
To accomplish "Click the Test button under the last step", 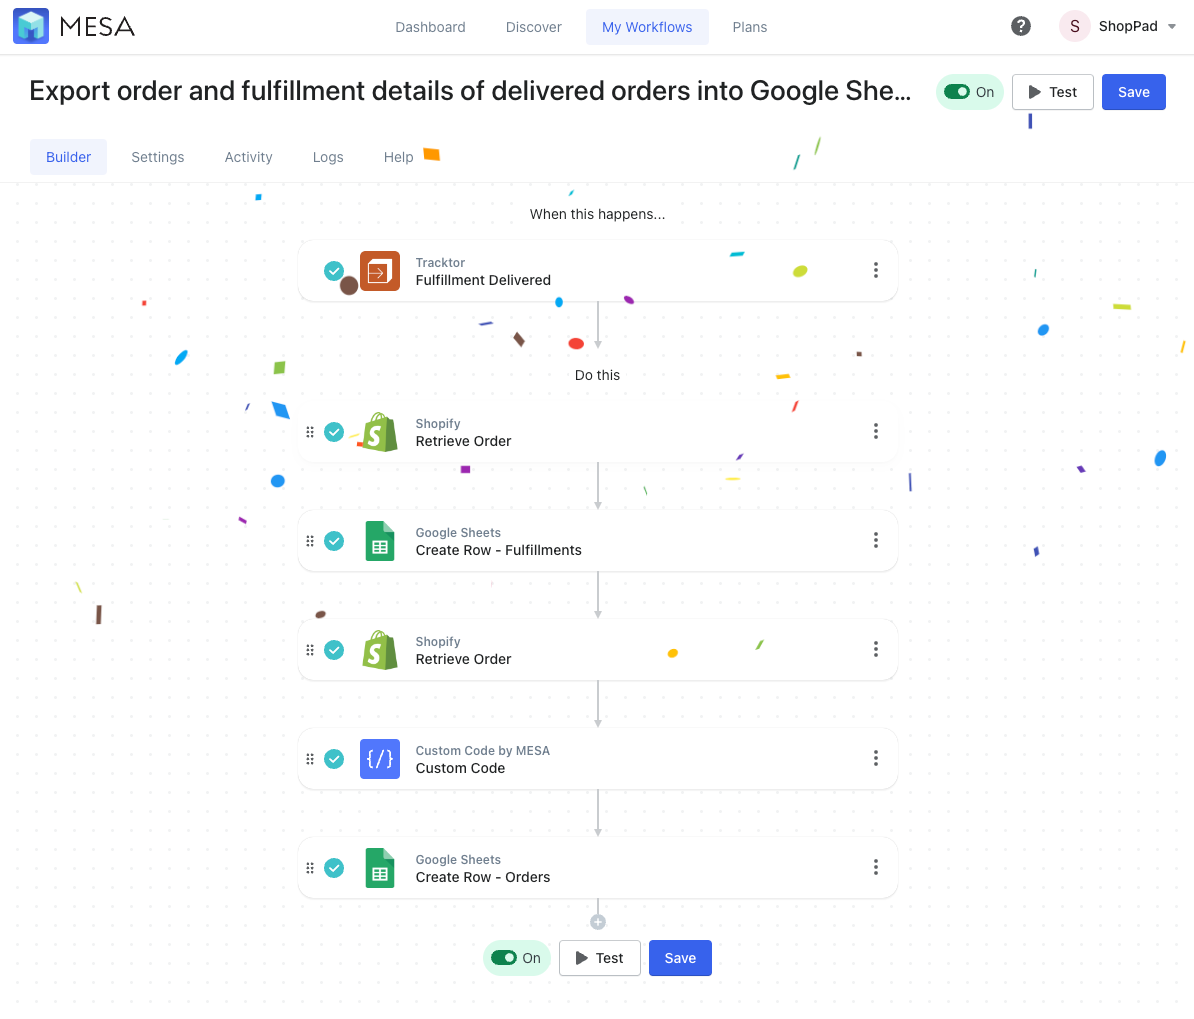I will coord(599,957).
